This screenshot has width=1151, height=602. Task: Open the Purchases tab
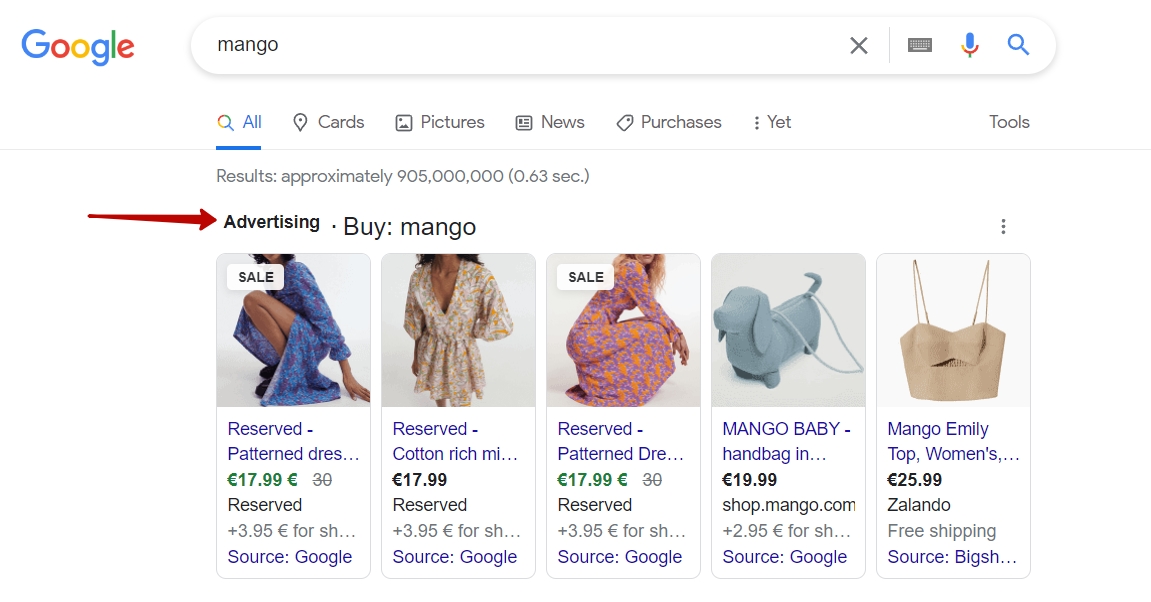668,122
